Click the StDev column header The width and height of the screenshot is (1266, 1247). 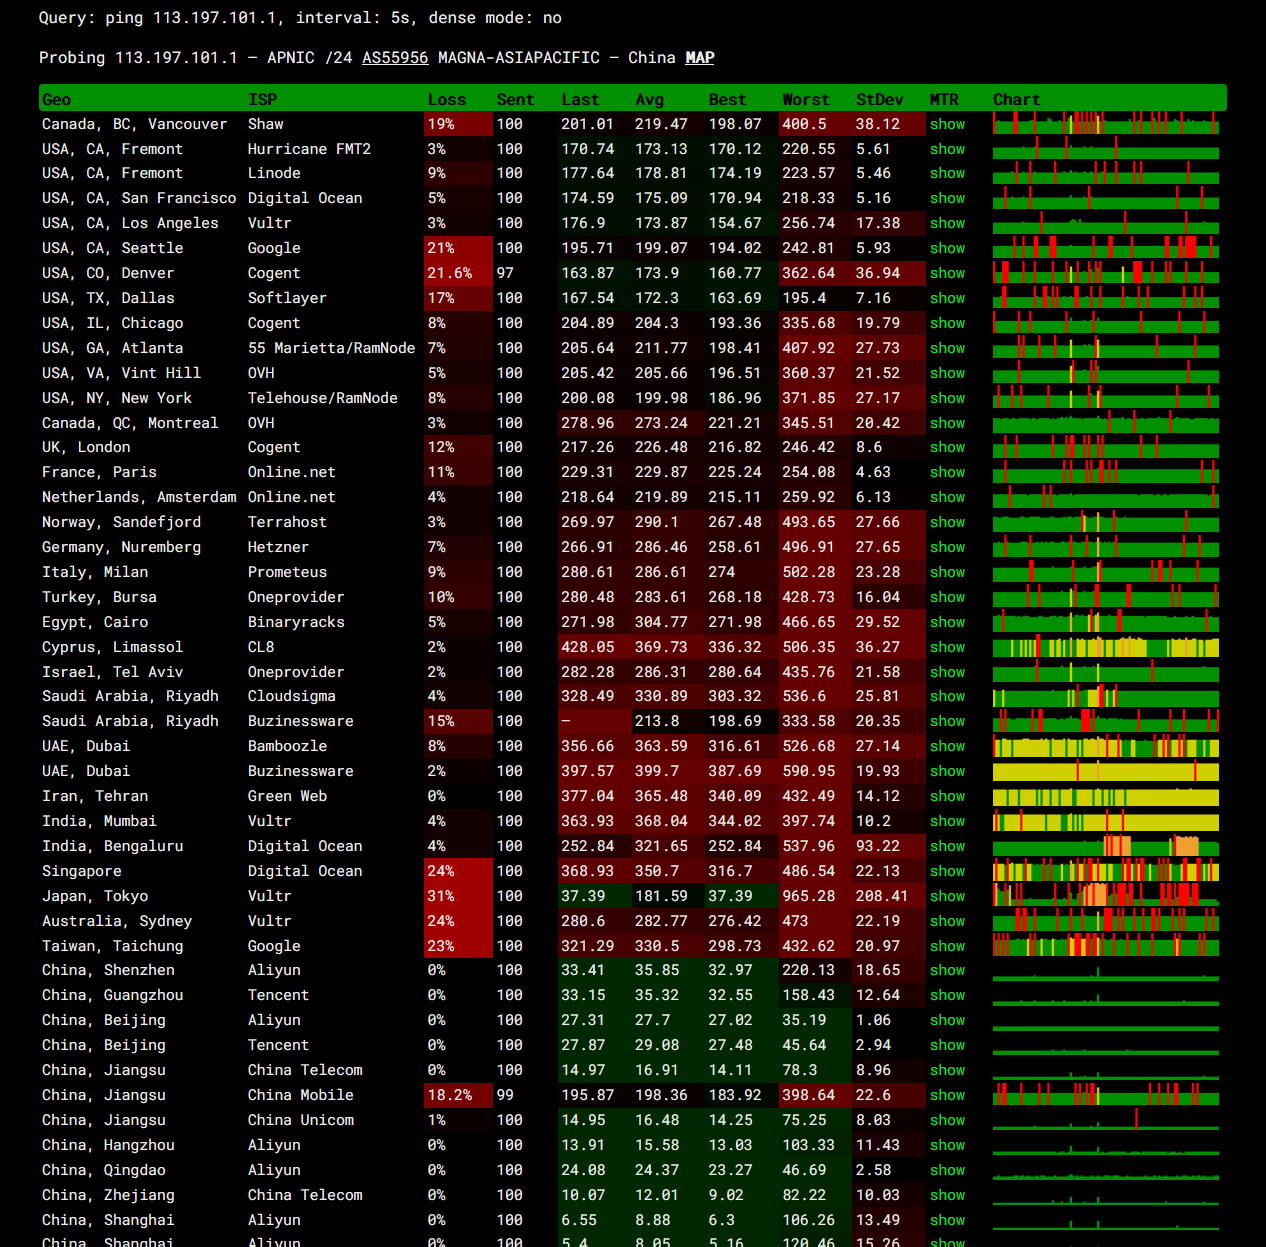[x=879, y=99]
